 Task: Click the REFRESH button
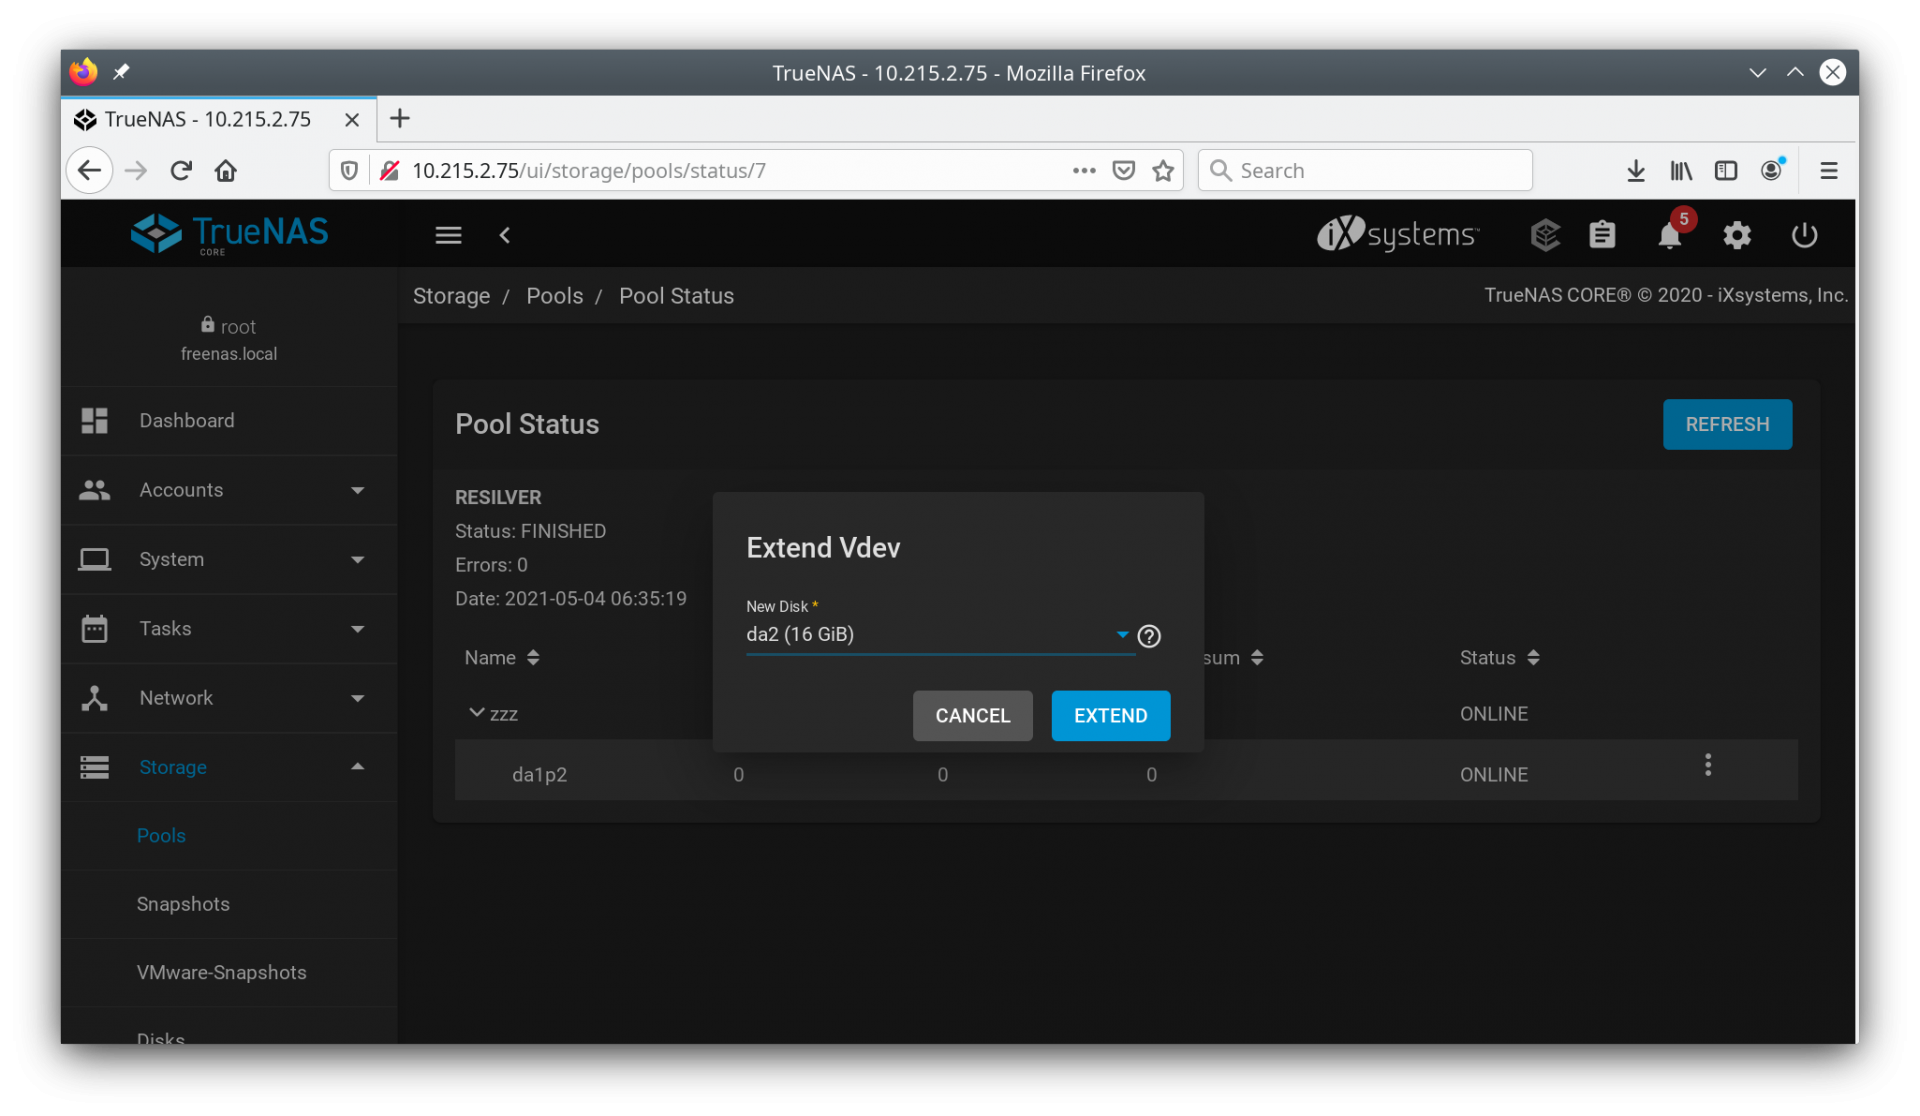click(1727, 424)
